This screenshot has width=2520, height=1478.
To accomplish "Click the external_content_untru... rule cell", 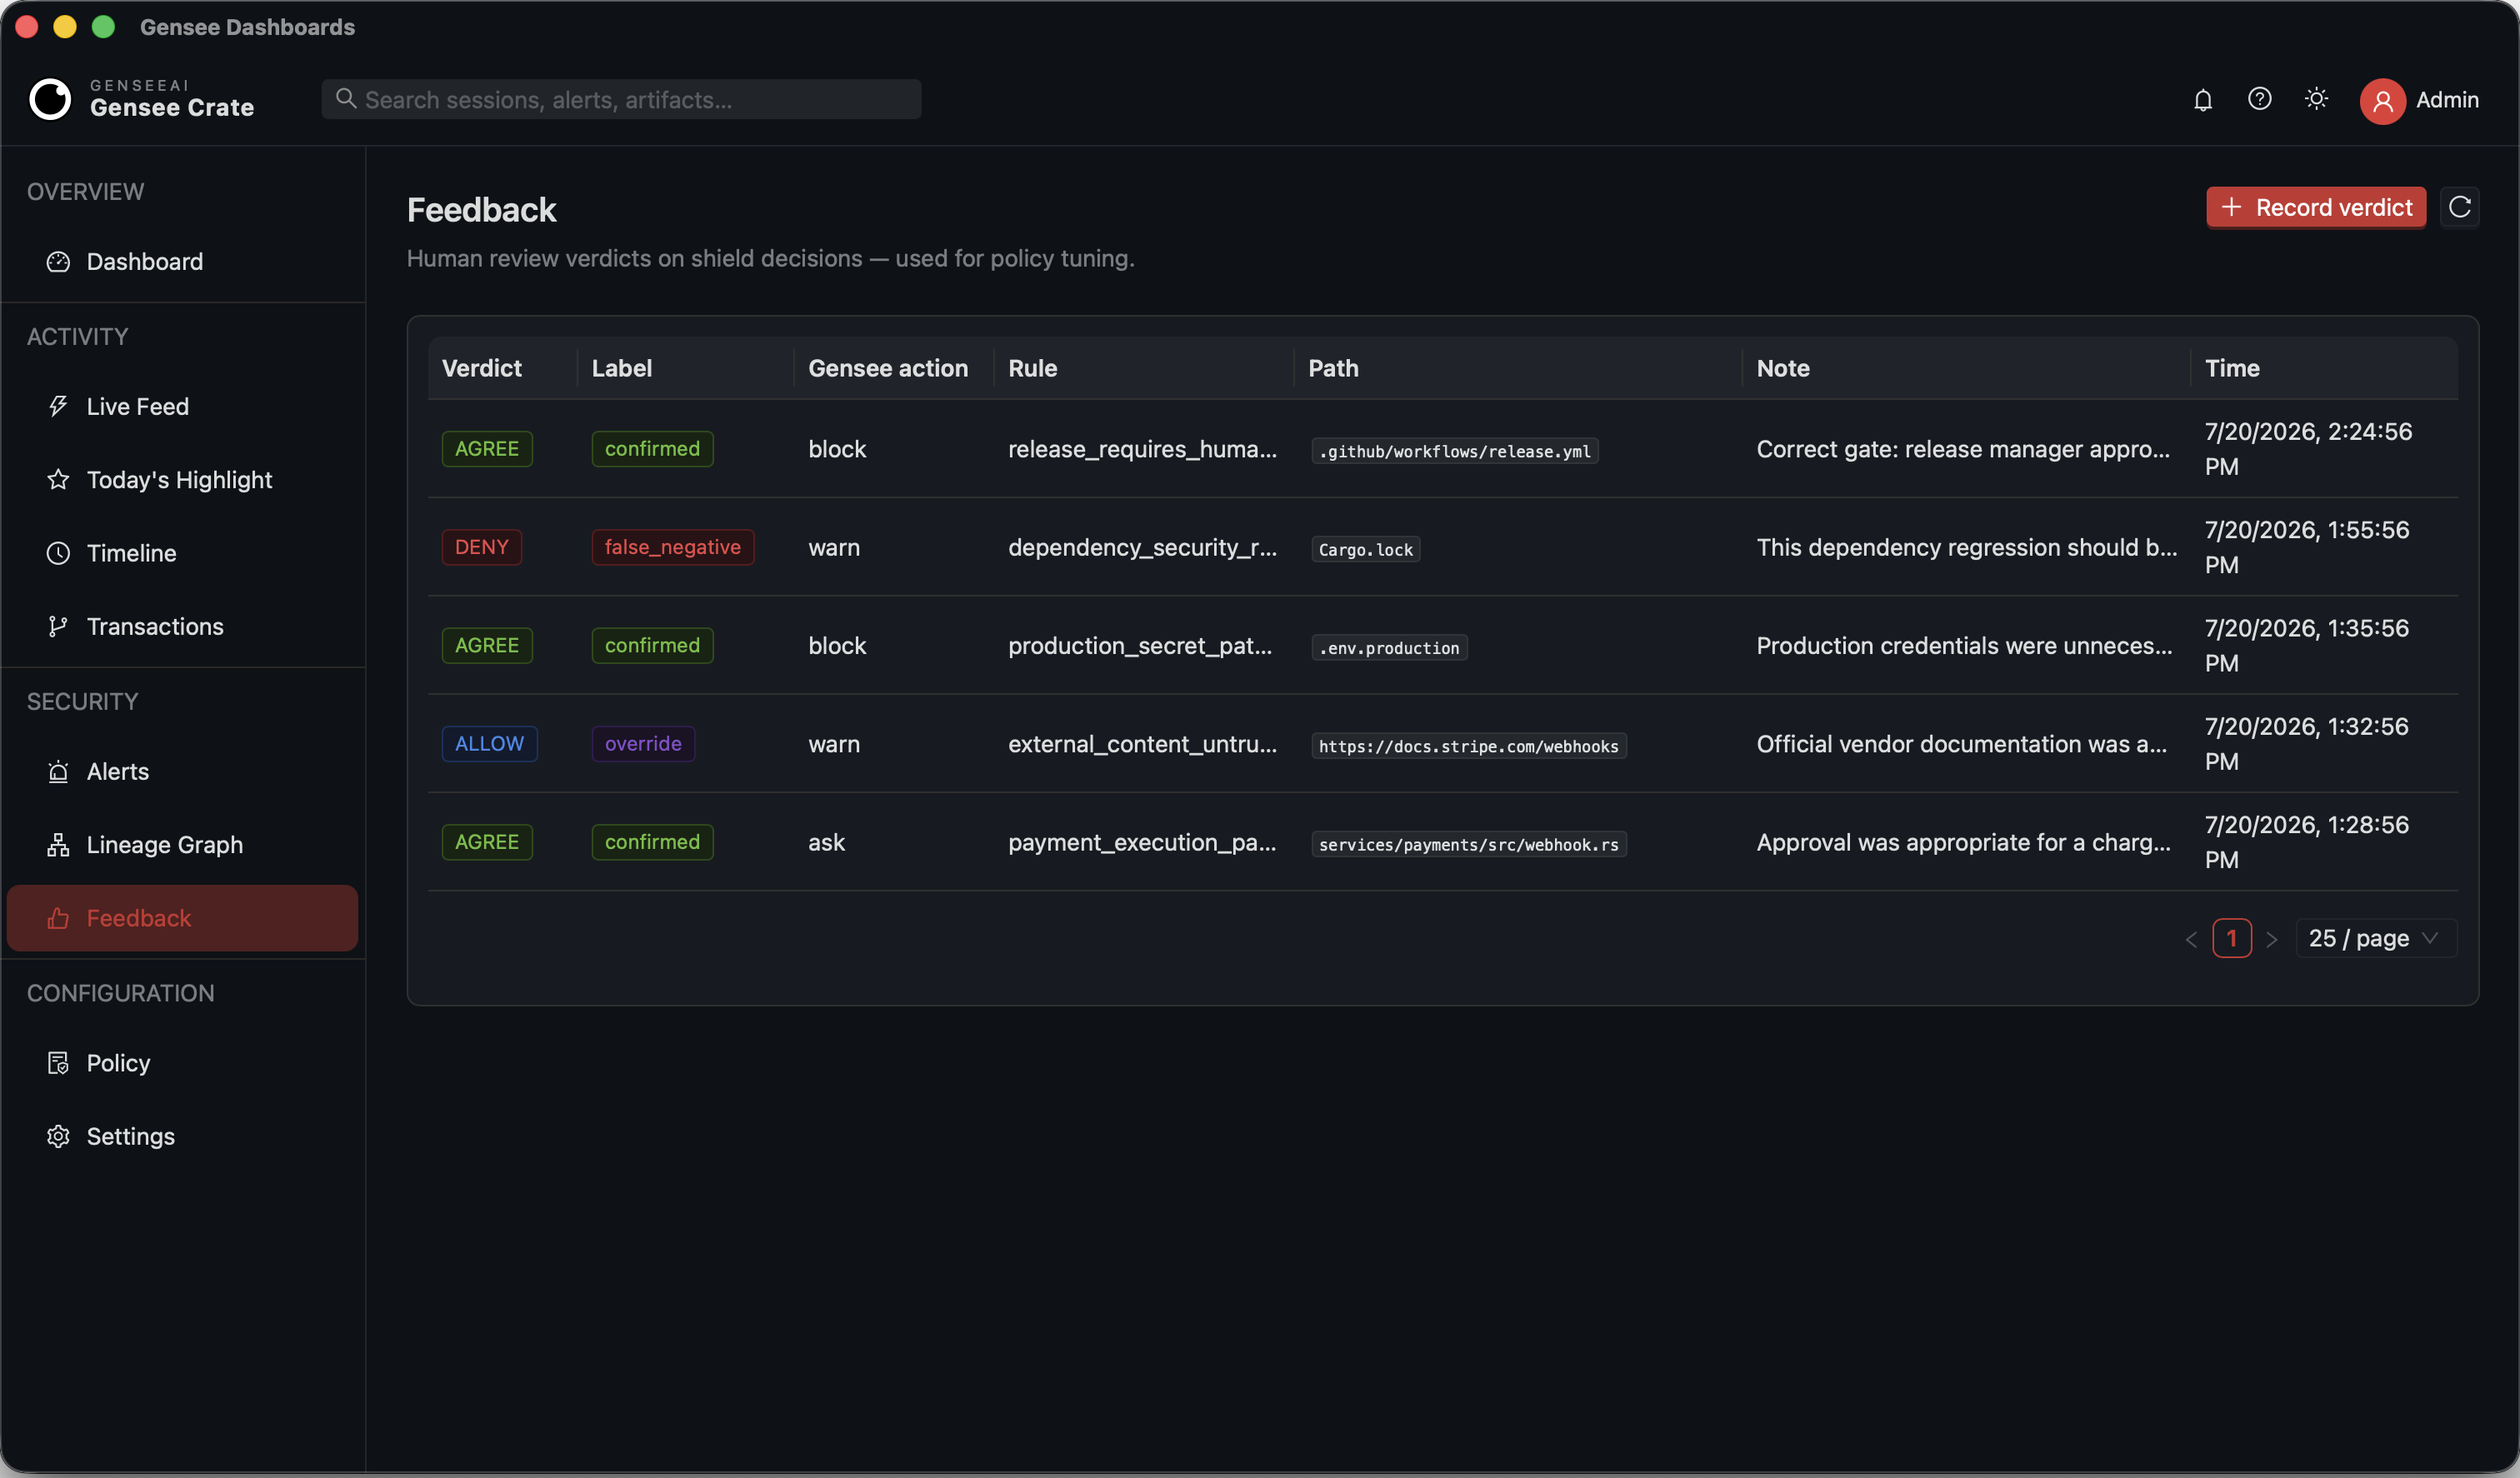I will [x=1142, y=744].
